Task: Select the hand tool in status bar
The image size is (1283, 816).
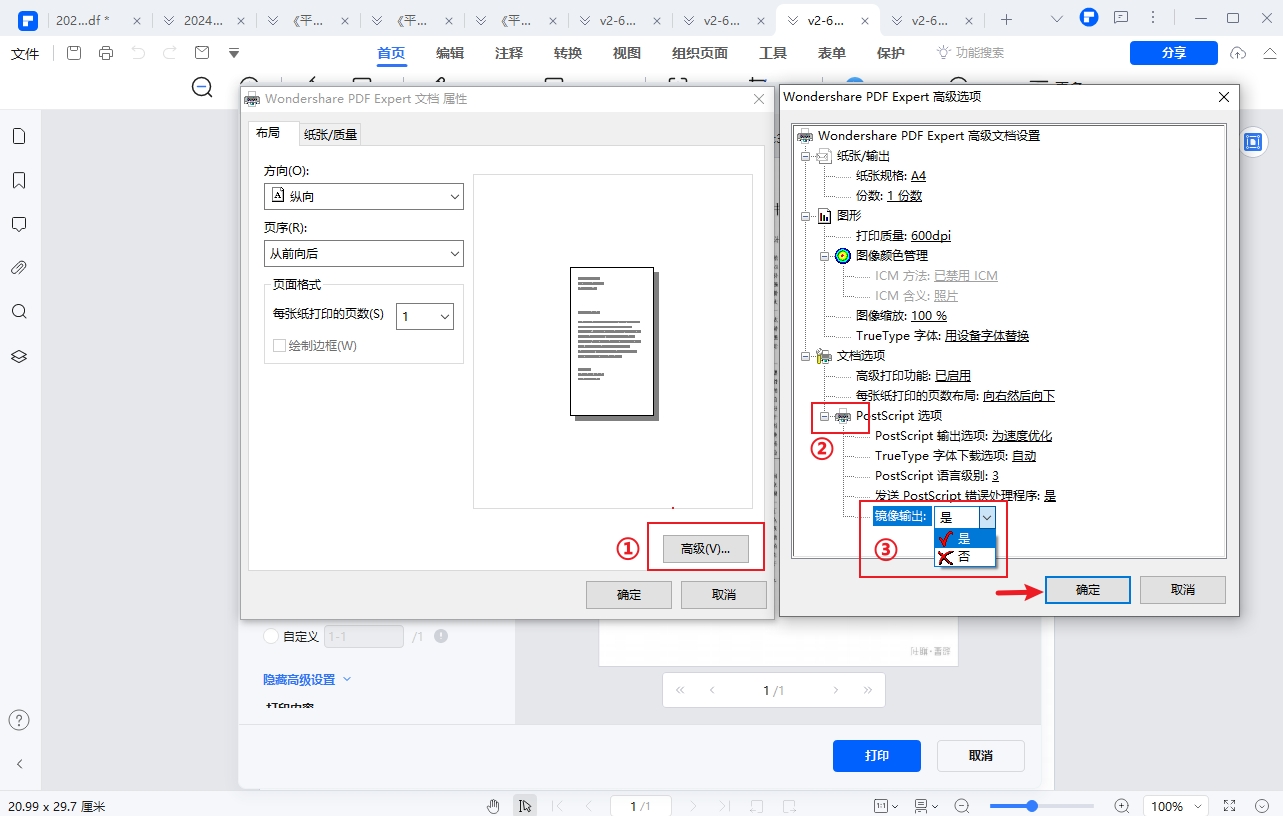Action: click(x=493, y=806)
